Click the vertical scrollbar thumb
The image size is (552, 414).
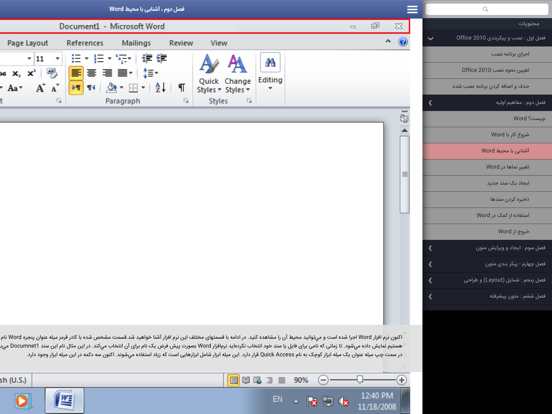[404, 175]
